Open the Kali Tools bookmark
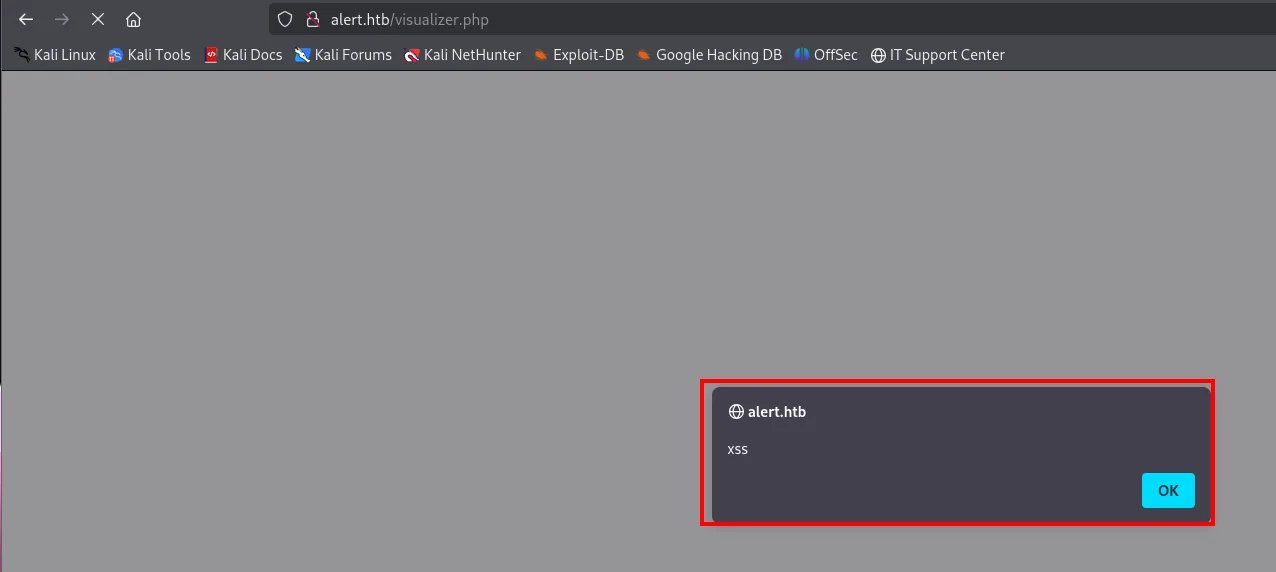 click(x=149, y=55)
